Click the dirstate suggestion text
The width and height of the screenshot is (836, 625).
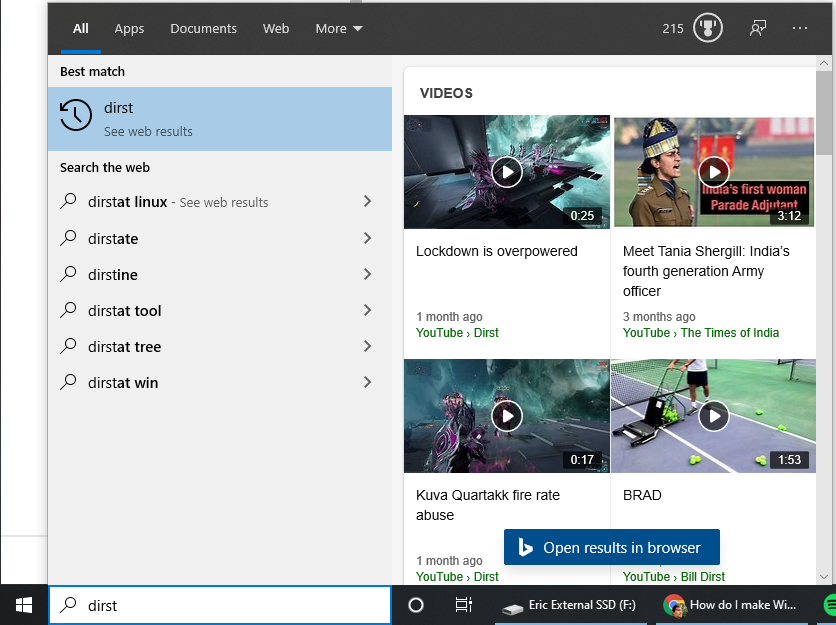pos(113,238)
